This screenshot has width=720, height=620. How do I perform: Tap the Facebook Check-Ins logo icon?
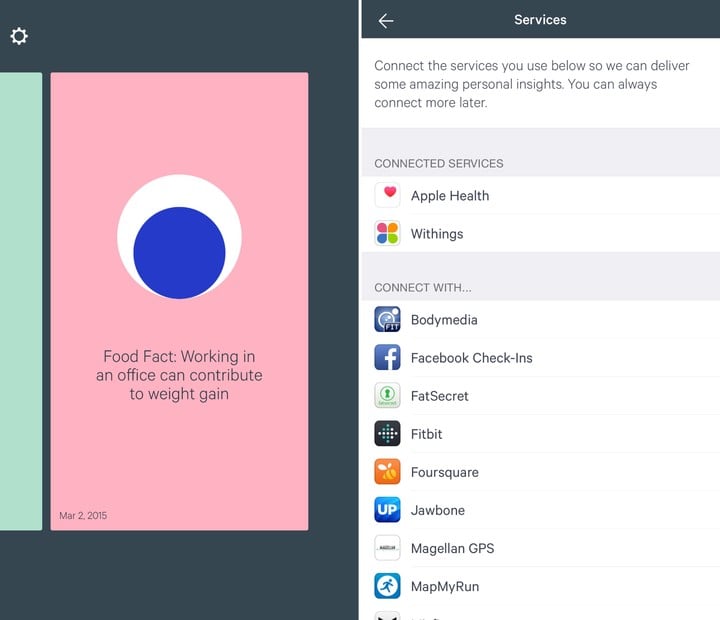tap(387, 358)
